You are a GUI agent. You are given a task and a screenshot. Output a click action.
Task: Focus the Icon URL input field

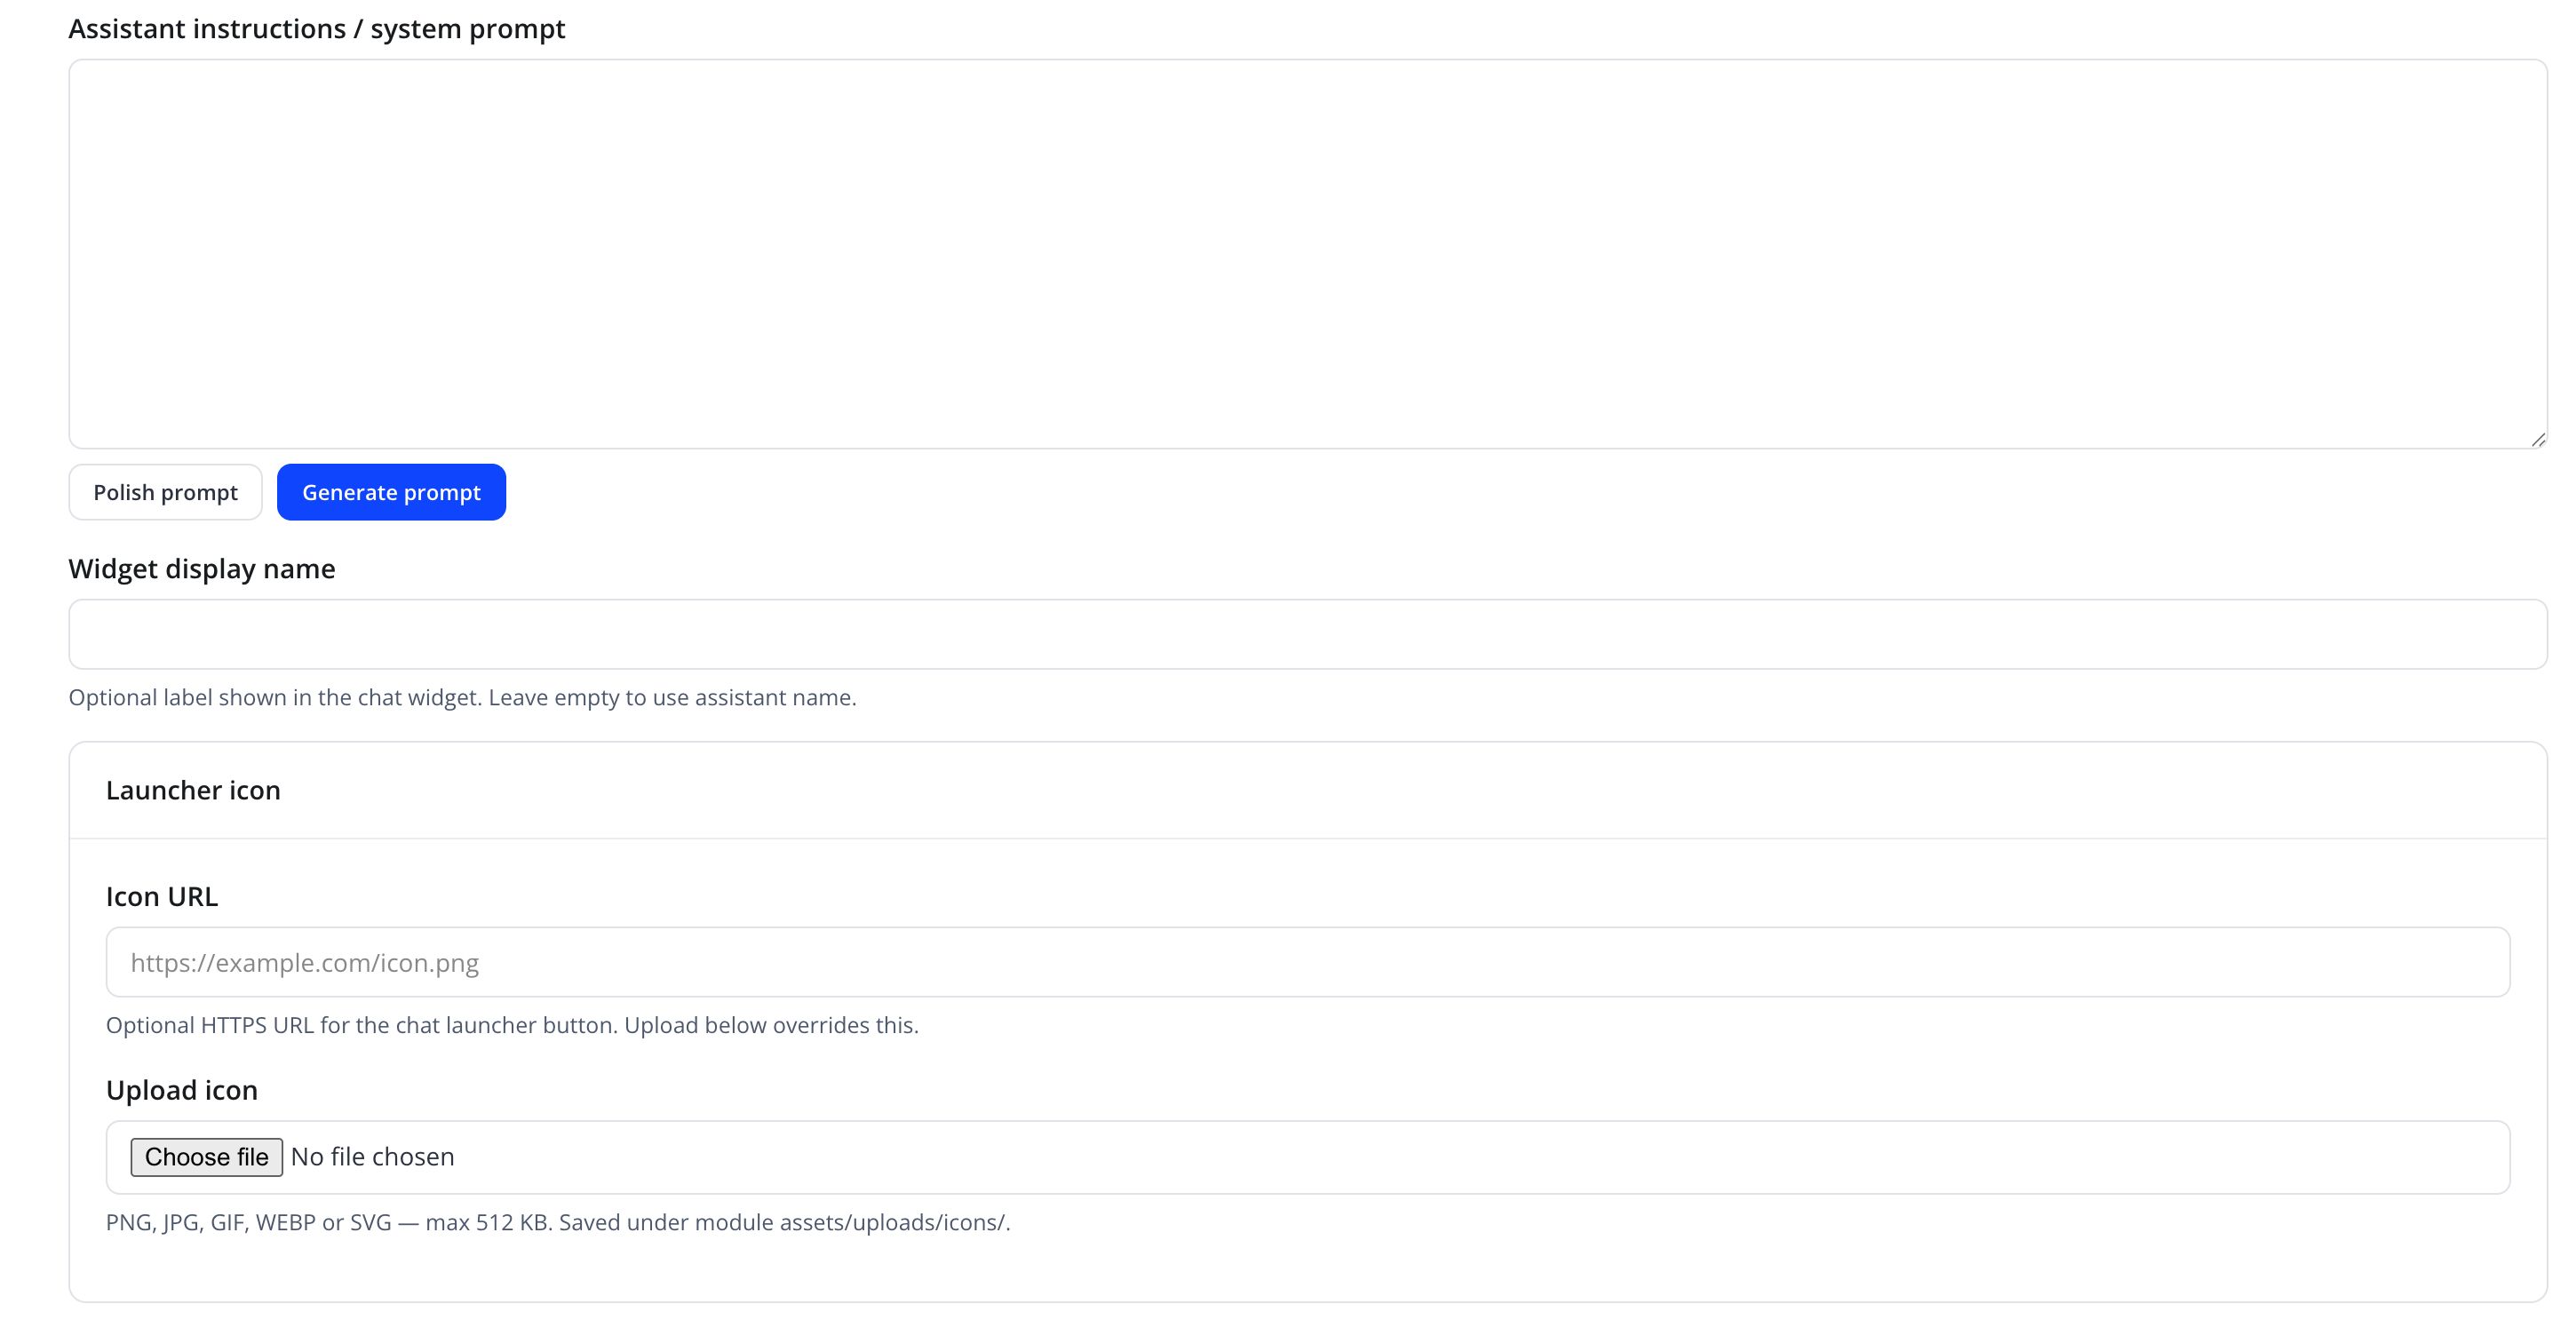1307,962
